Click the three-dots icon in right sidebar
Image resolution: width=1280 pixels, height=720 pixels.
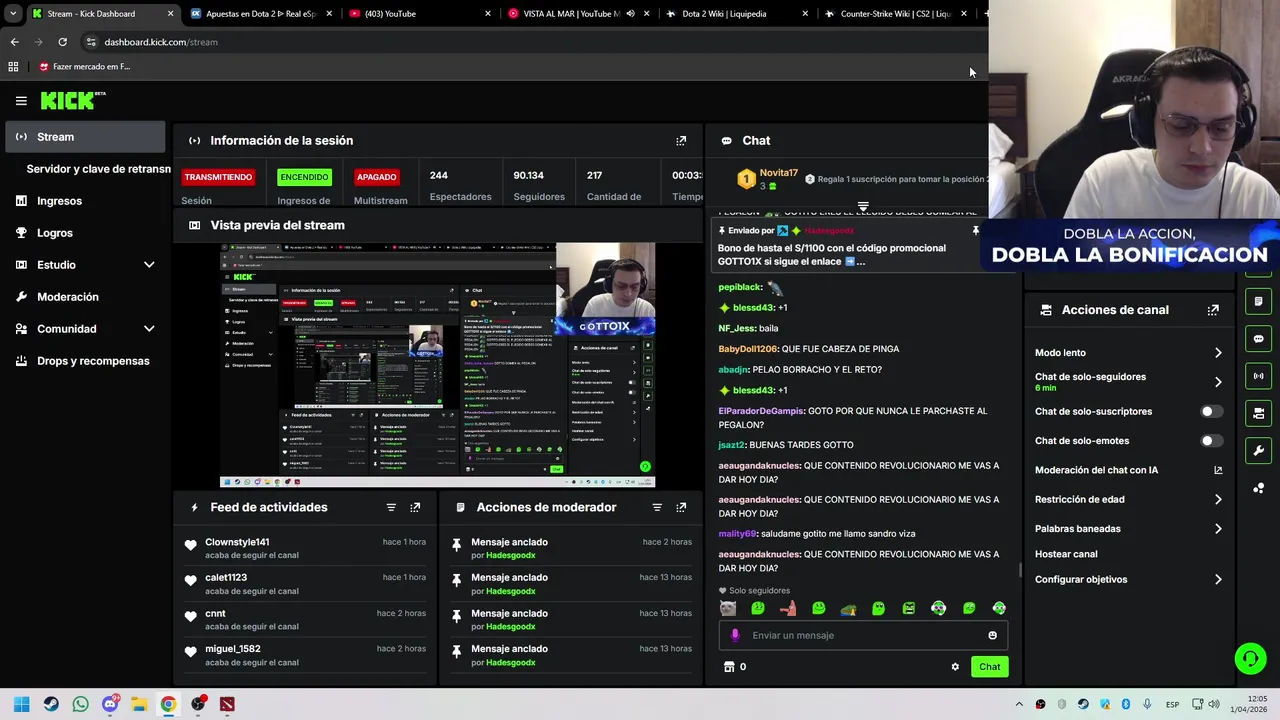pyautogui.click(x=1258, y=488)
